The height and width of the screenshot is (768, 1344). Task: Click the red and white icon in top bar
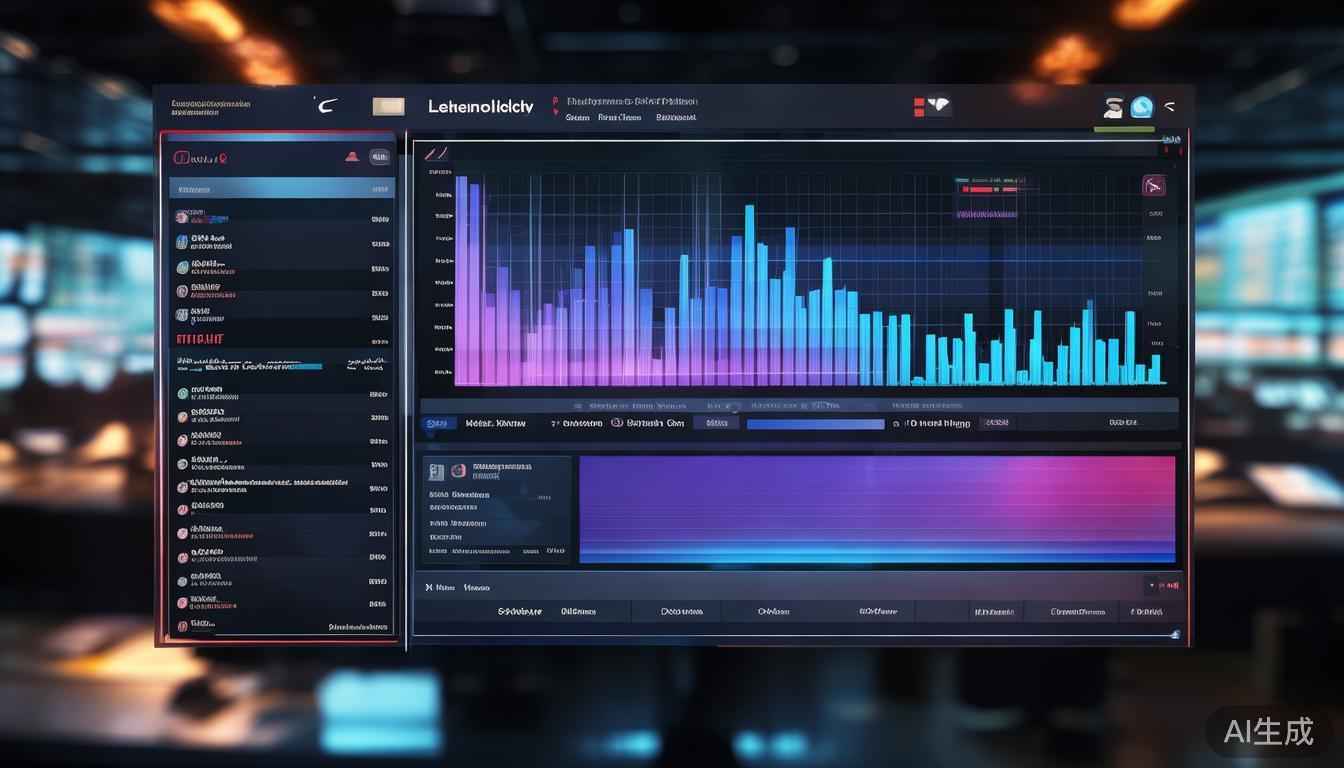click(932, 106)
